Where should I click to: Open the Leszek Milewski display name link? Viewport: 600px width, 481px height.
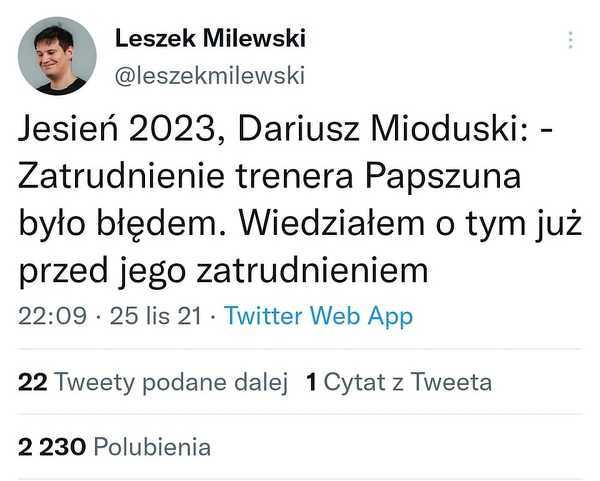pos(211,39)
